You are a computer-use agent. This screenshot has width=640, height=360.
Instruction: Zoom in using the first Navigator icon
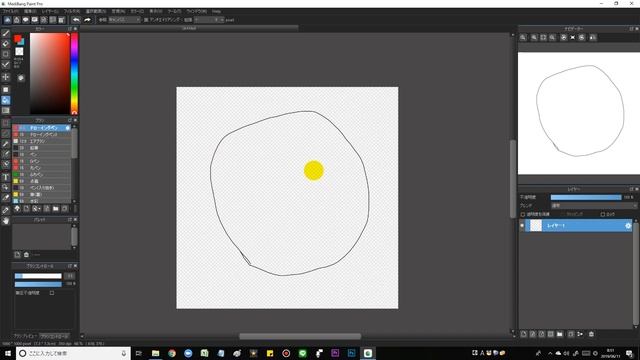click(523, 38)
